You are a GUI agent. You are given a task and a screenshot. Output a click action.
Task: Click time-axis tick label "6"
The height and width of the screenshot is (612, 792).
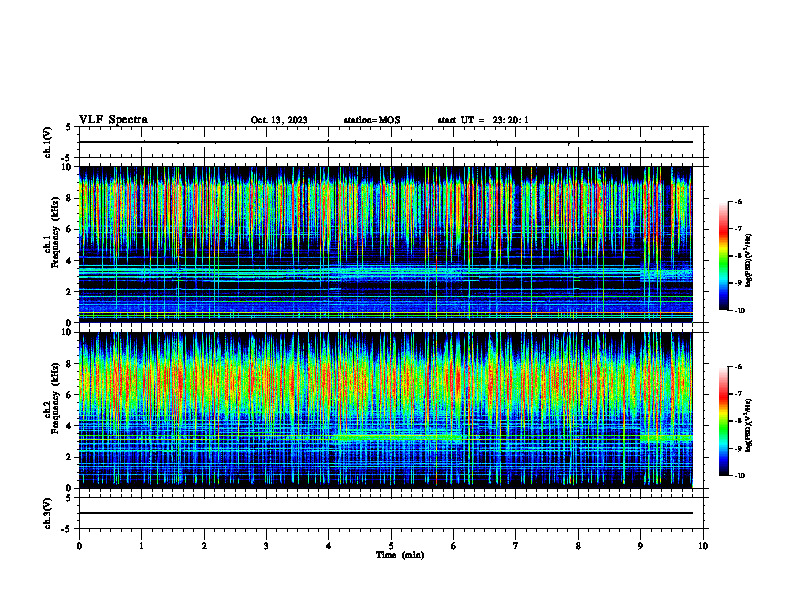[453, 546]
